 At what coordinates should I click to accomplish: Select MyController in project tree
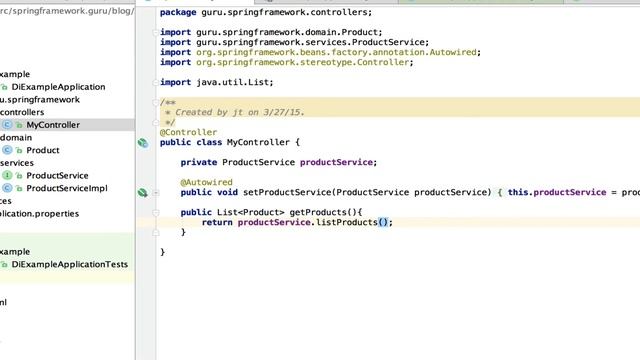(53, 125)
